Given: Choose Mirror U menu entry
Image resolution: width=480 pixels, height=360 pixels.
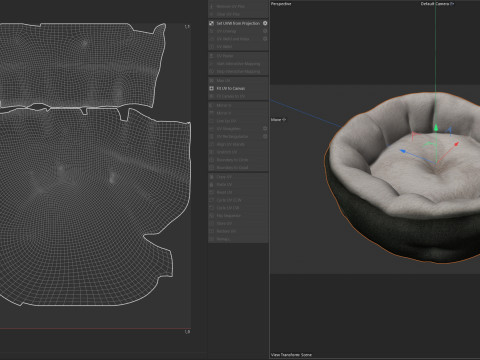Looking at the screenshot, I should tap(238, 105).
